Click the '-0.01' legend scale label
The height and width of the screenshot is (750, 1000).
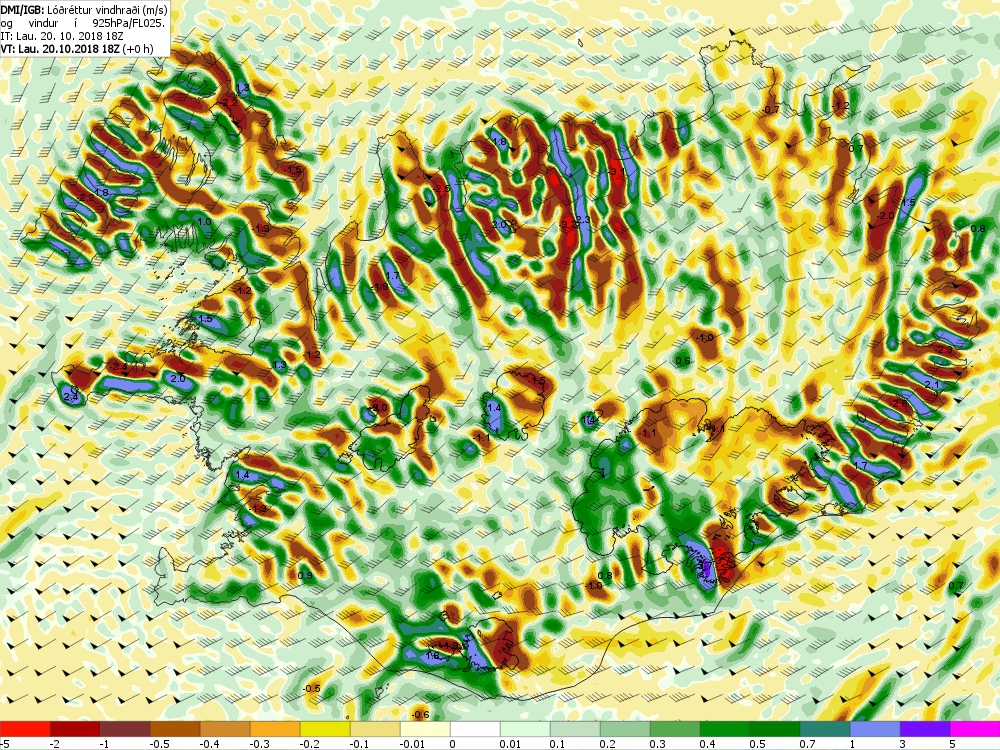click(413, 744)
